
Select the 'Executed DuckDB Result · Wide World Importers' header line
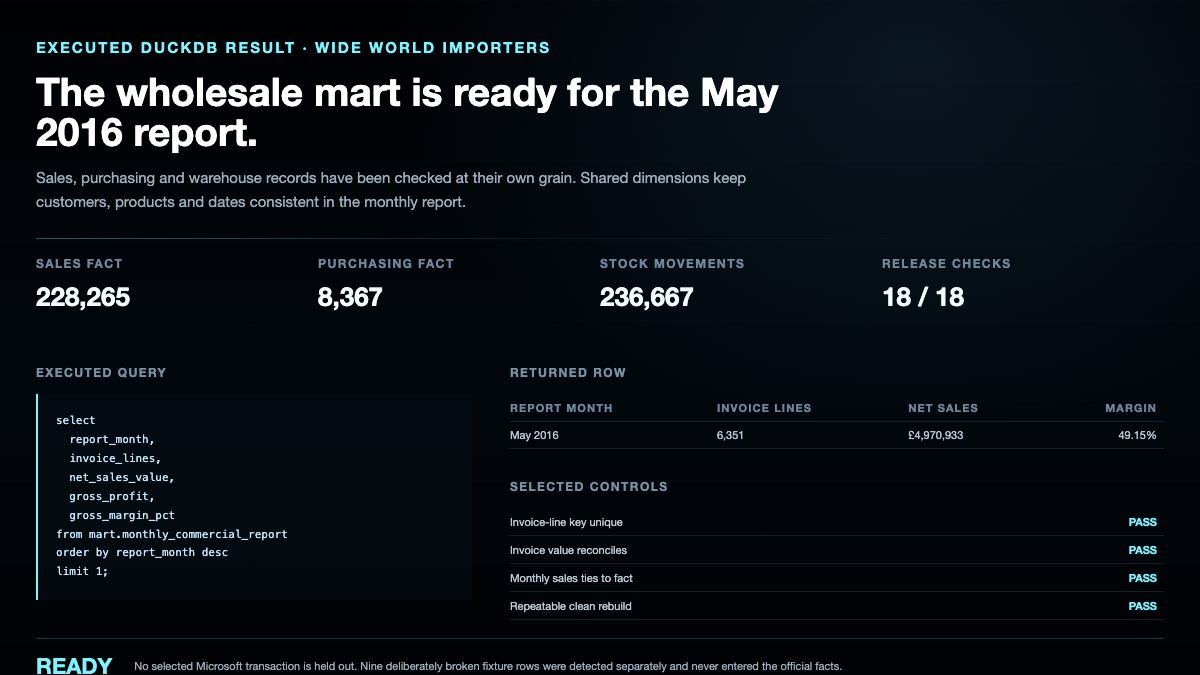click(293, 47)
